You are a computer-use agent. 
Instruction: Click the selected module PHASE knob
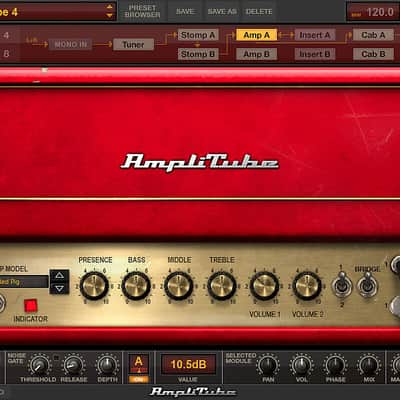pyautogui.click(x=335, y=365)
